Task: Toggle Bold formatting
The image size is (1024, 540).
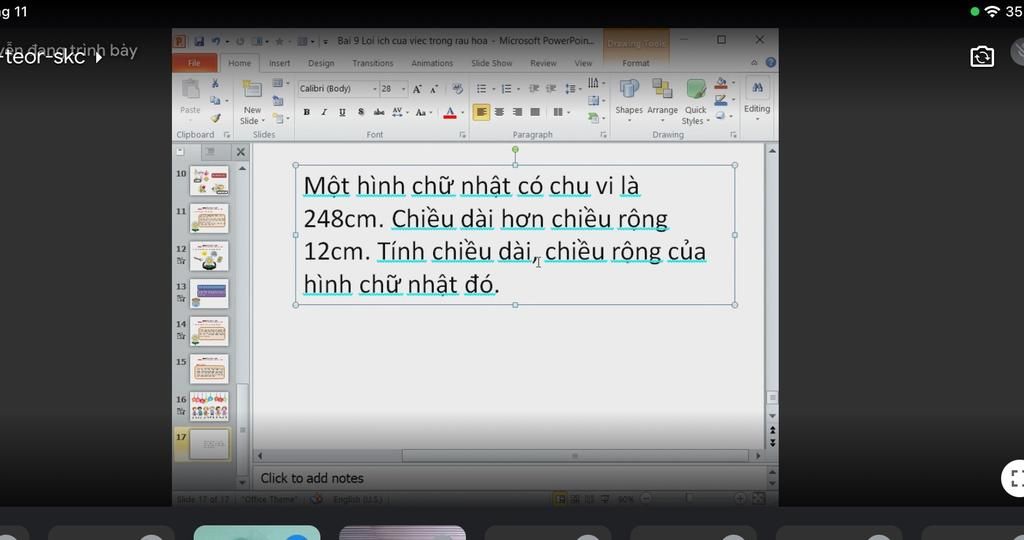Action: pos(306,112)
